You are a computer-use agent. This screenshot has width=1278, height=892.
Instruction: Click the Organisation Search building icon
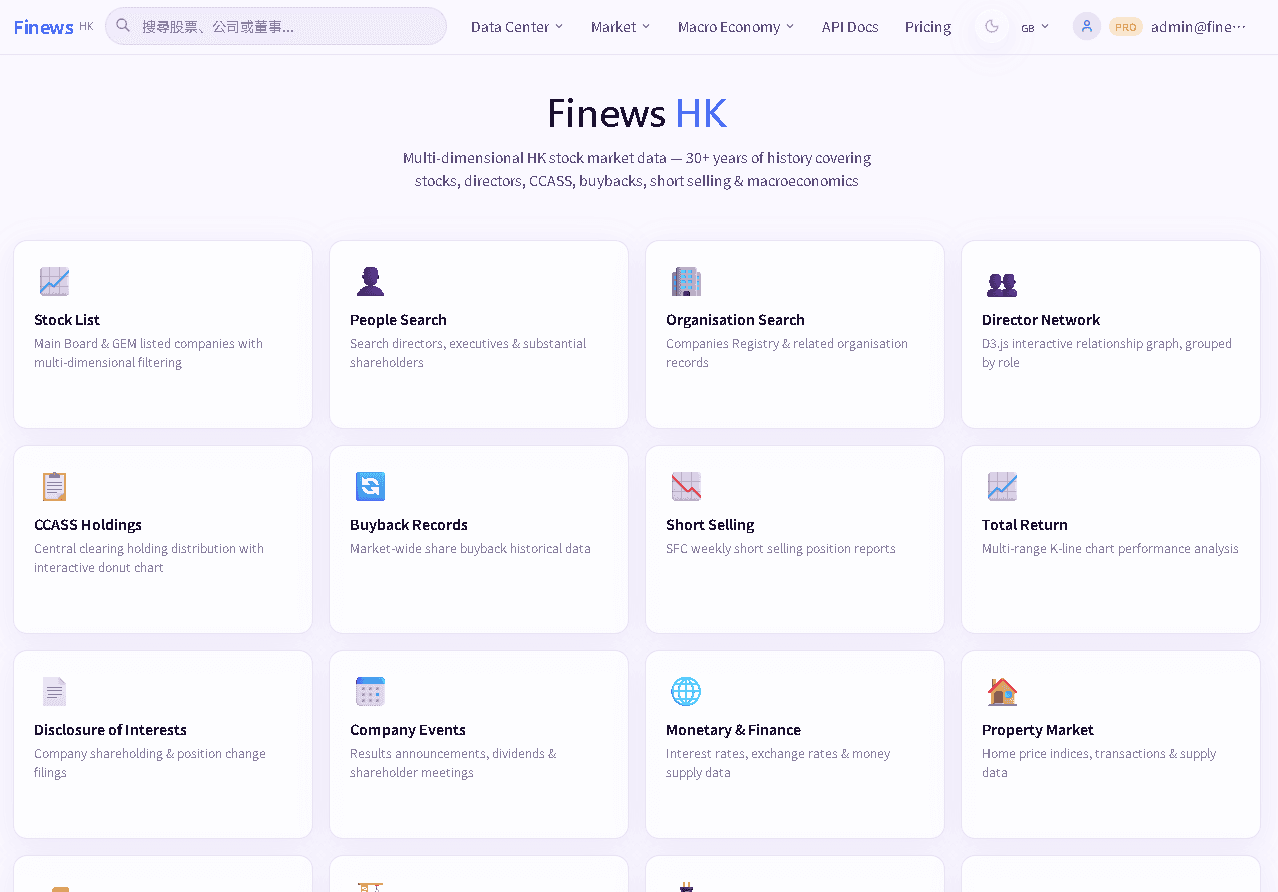coord(686,282)
